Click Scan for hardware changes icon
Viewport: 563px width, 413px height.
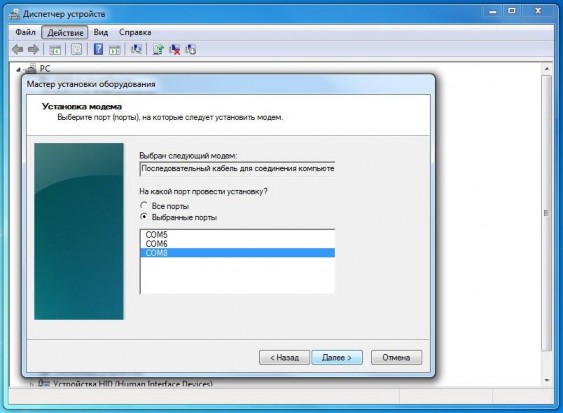click(136, 49)
